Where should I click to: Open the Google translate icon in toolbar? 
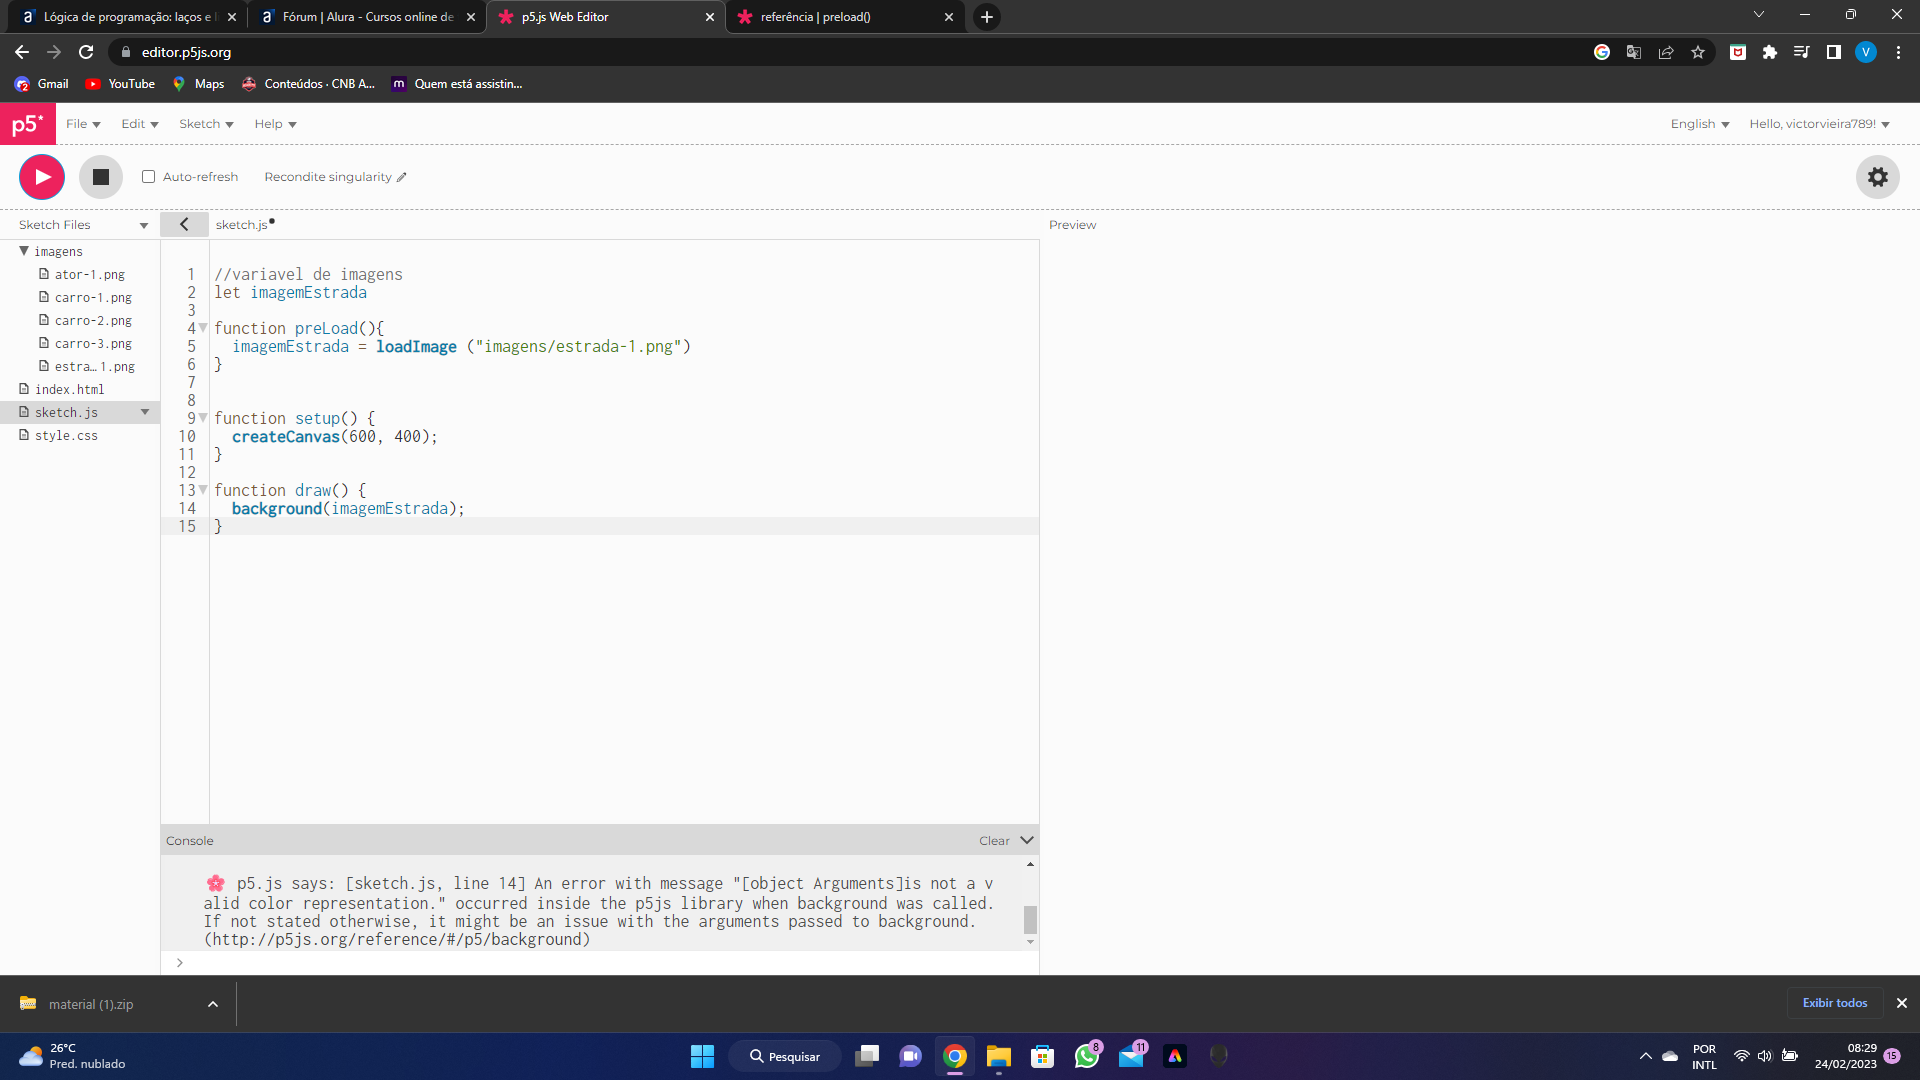click(1634, 52)
